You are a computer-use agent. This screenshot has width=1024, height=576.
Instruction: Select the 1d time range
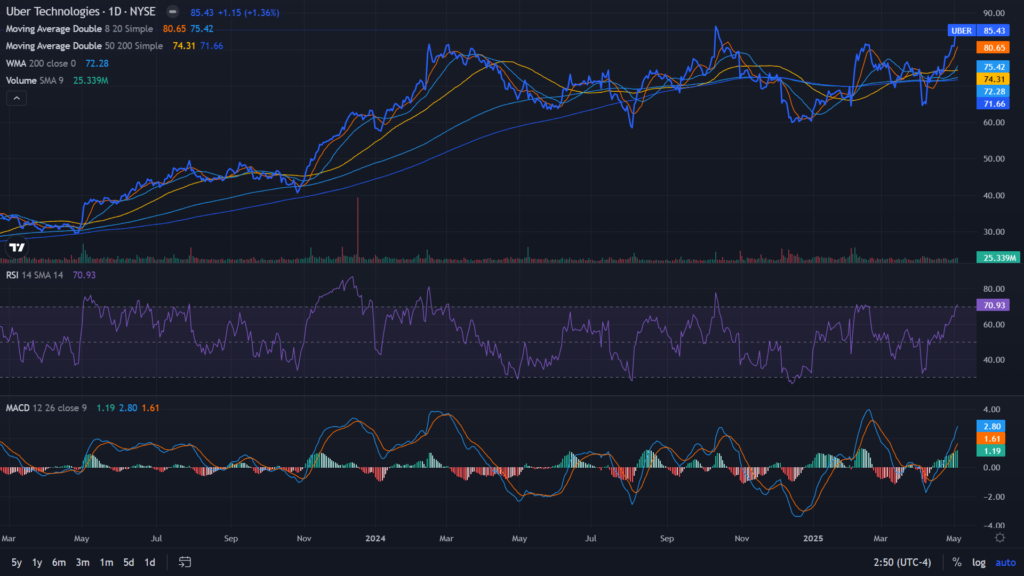click(150, 562)
